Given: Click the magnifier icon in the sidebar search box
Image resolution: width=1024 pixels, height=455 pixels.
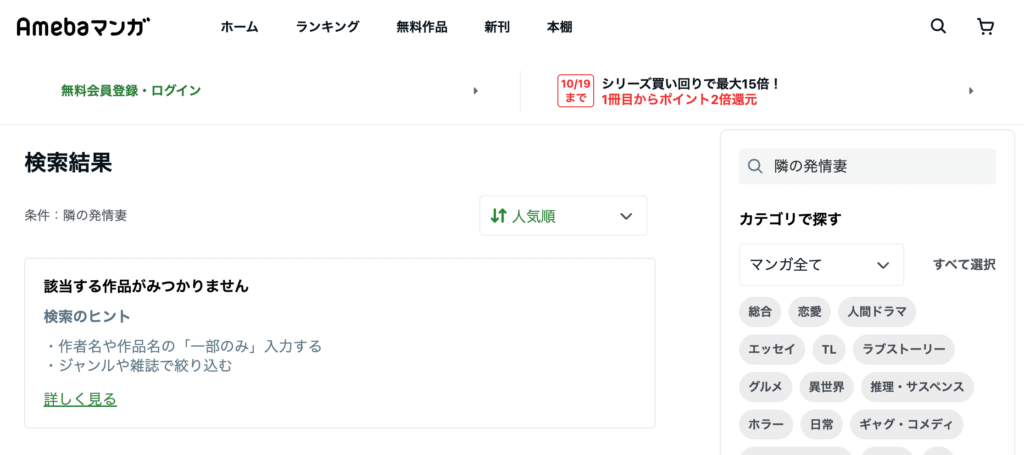Looking at the screenshot, I should (x=755, y=166).
